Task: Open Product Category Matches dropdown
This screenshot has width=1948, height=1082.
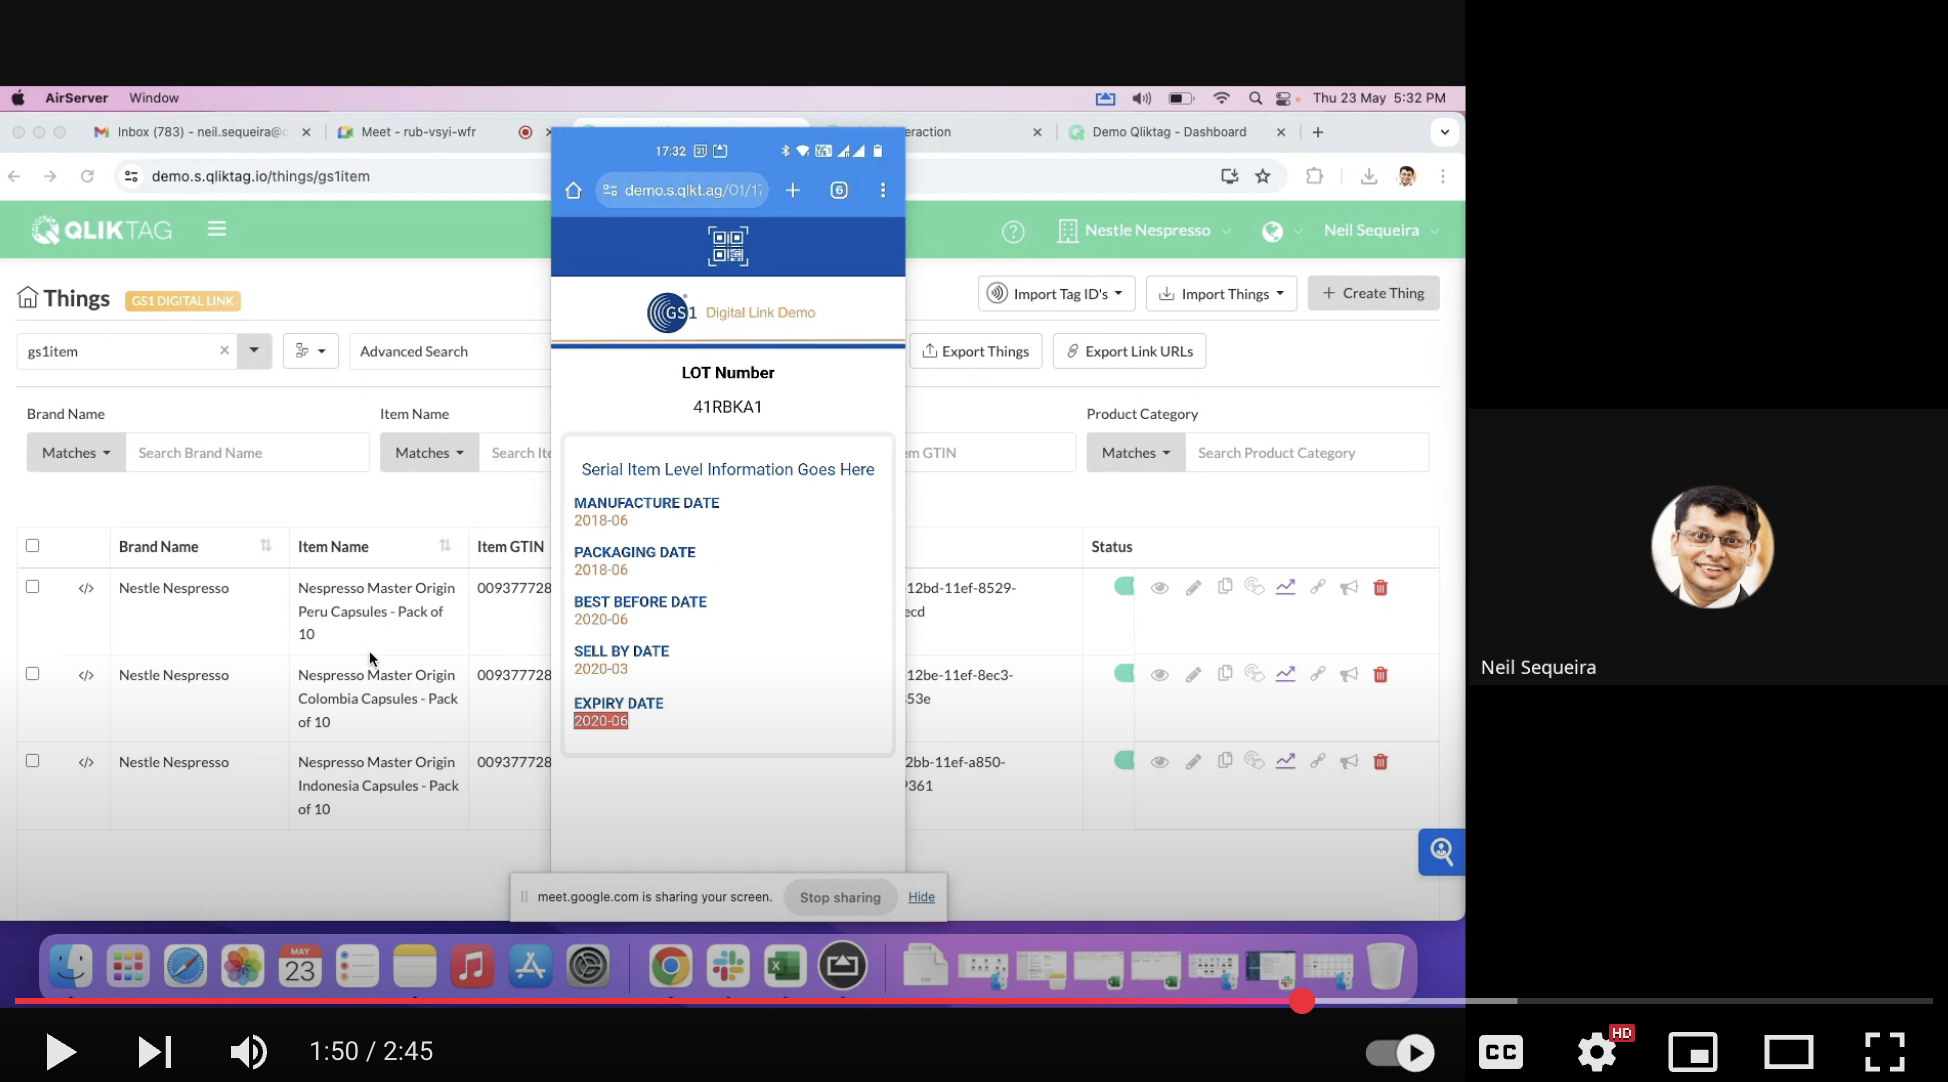Action: 1136,453
